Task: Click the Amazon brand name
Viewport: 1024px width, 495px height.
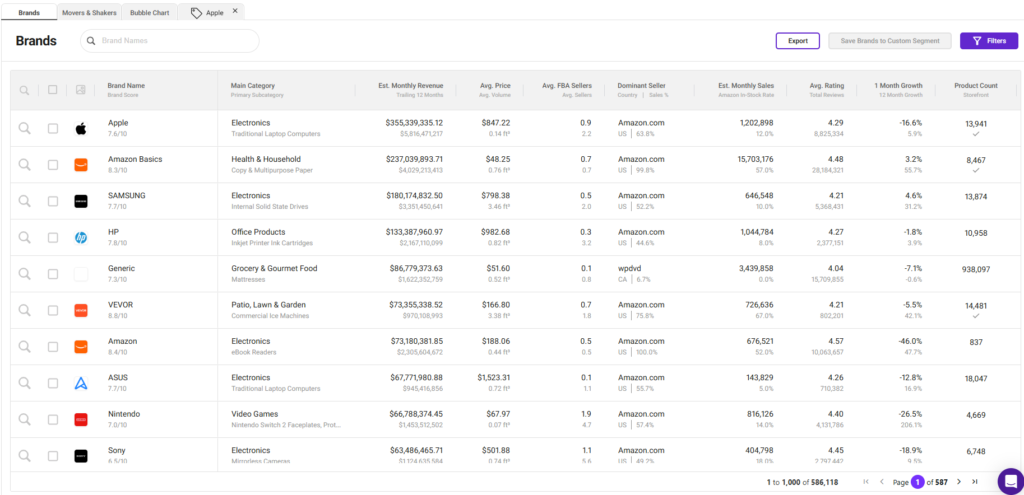Action: [x=123, y=341]
